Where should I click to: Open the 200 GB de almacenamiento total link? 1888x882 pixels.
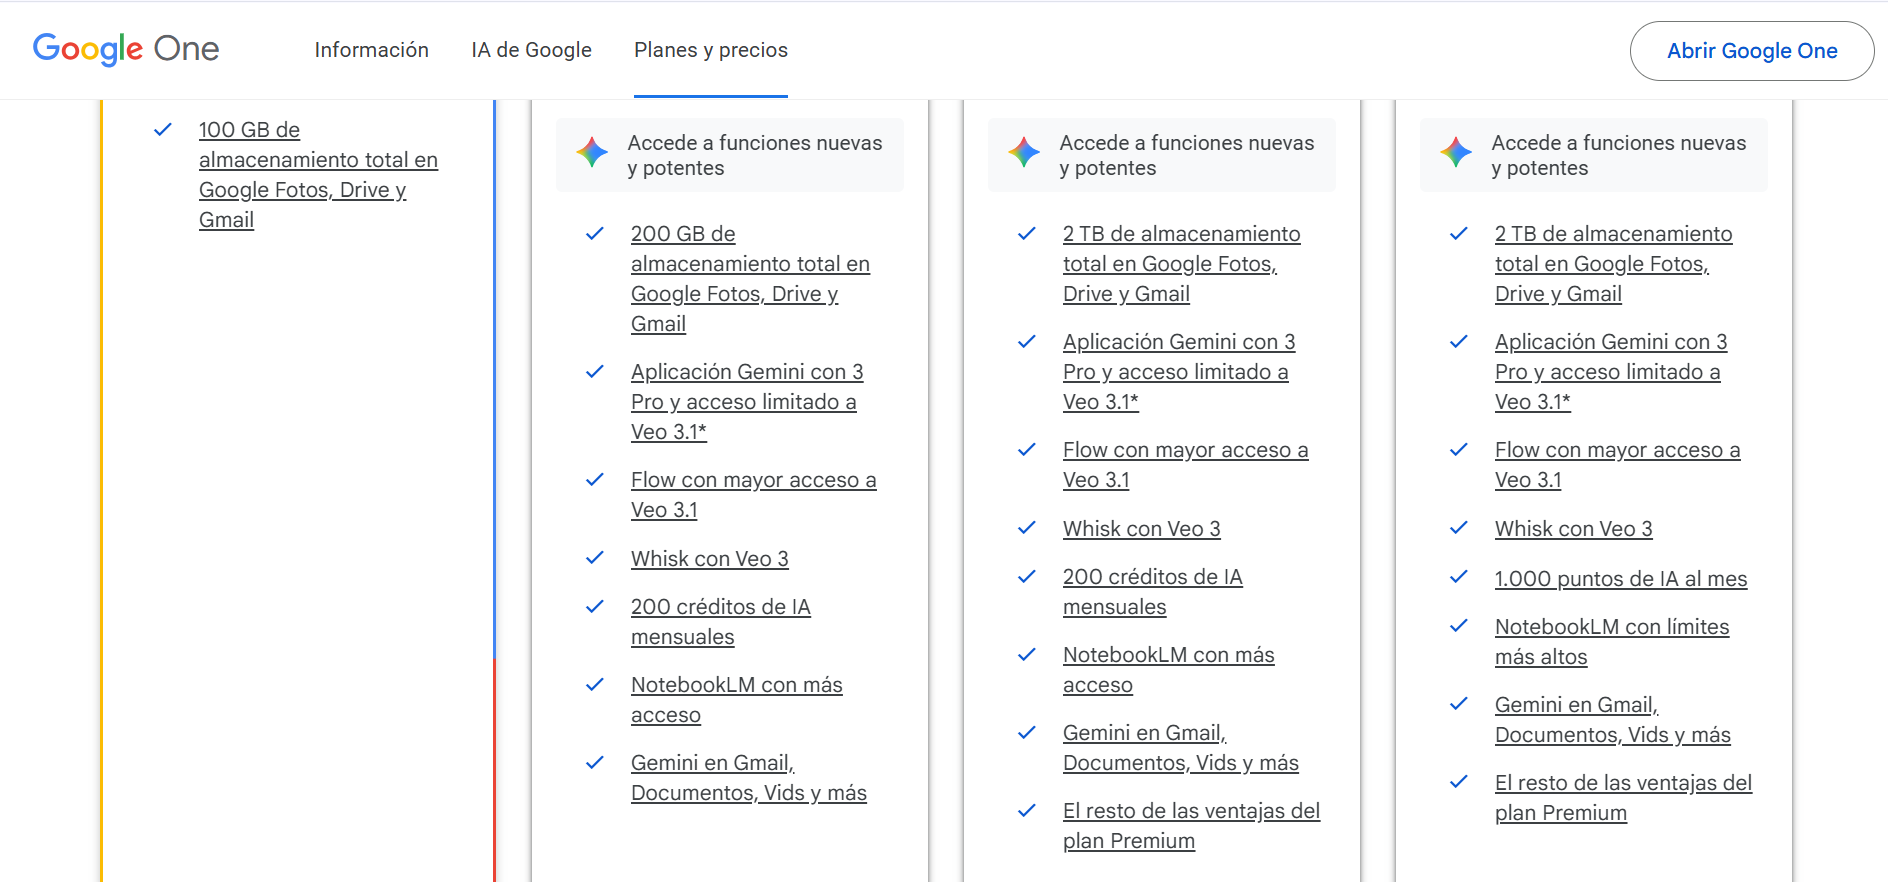point(750,278)
